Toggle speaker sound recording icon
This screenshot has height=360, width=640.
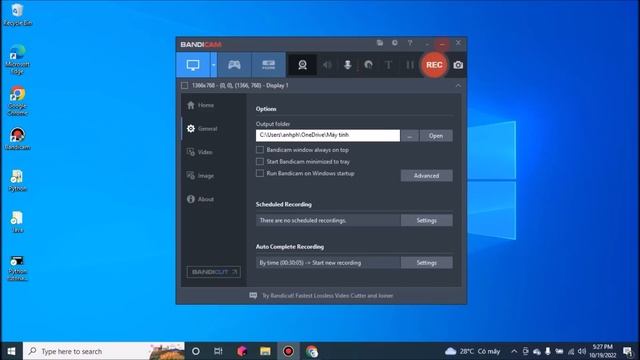[327, 65]
